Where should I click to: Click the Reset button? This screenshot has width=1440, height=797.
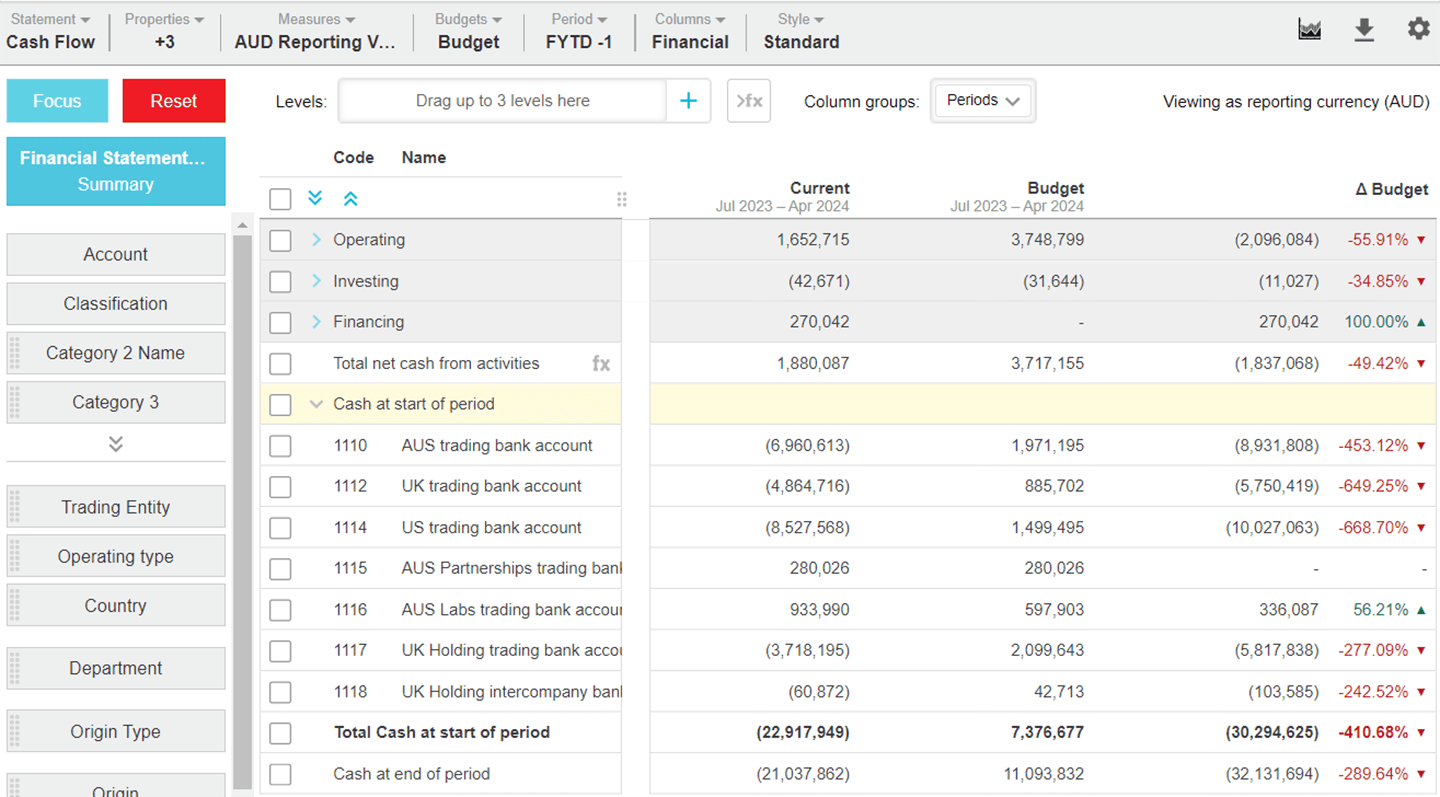[173, 100]
